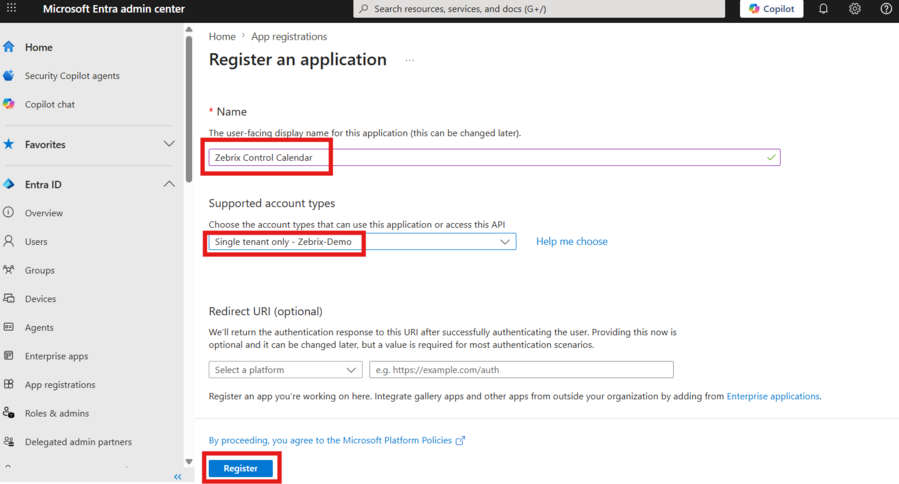Viewport: 899px width, 484px height.
Task: Click the sidebar vertical scrollbar thumb
Action: point(189,108)
